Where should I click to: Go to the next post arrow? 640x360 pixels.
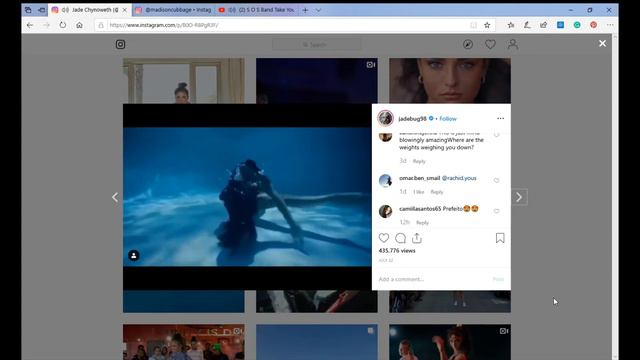point(519,197)
